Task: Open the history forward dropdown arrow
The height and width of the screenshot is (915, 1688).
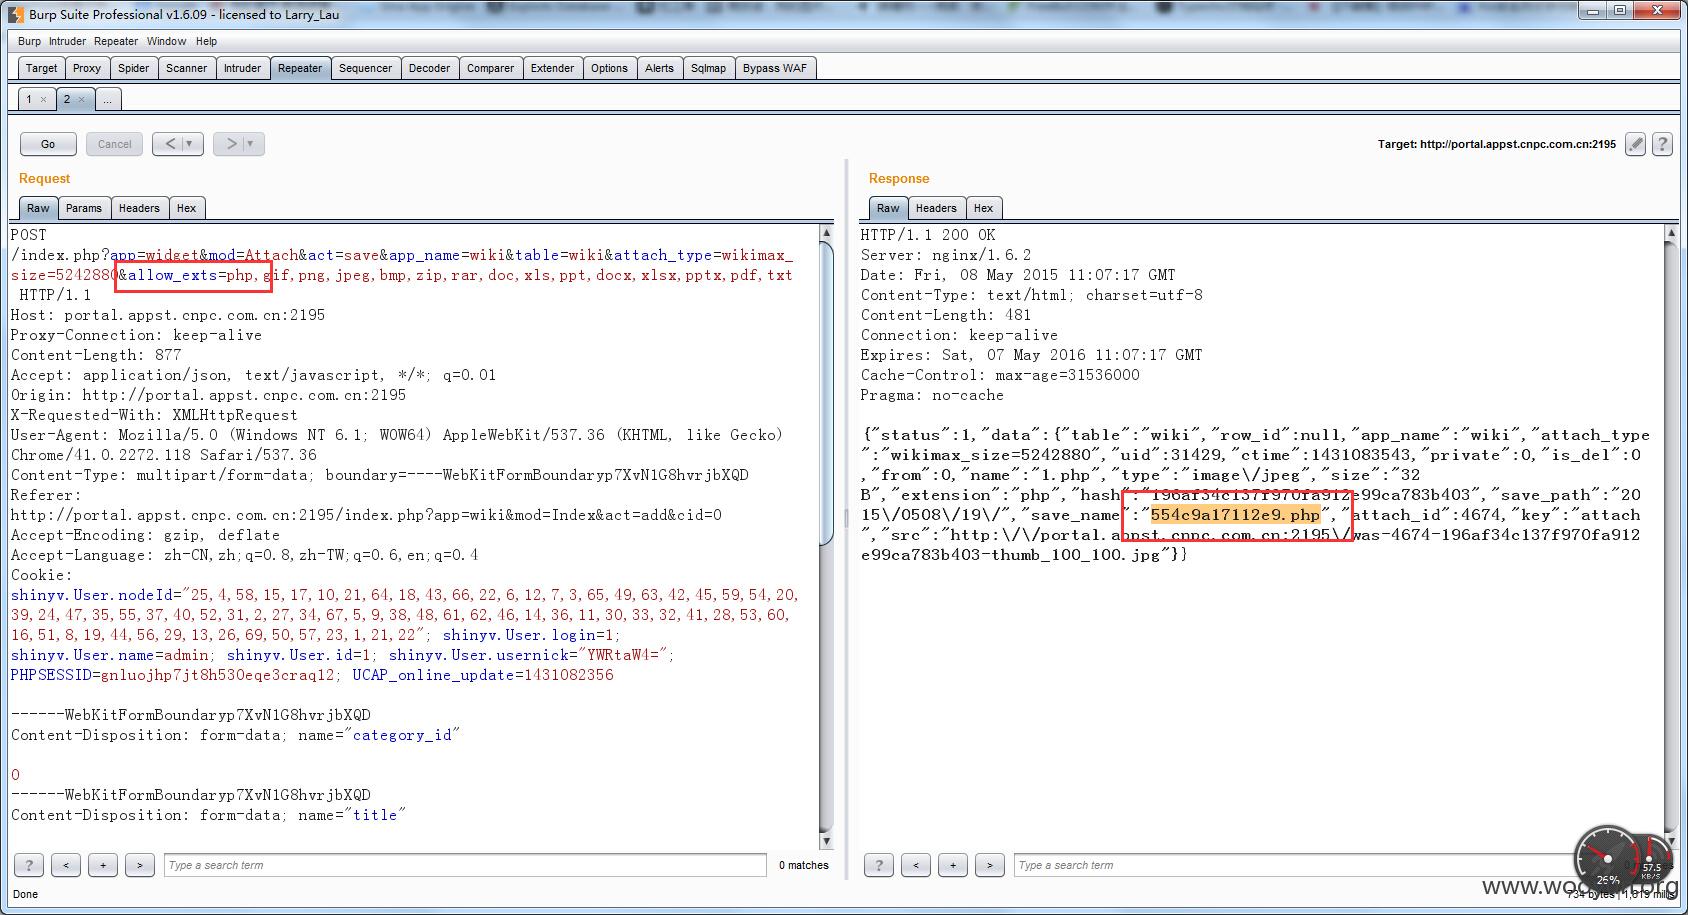Action: pyautogui.click(x=252, y=144)
